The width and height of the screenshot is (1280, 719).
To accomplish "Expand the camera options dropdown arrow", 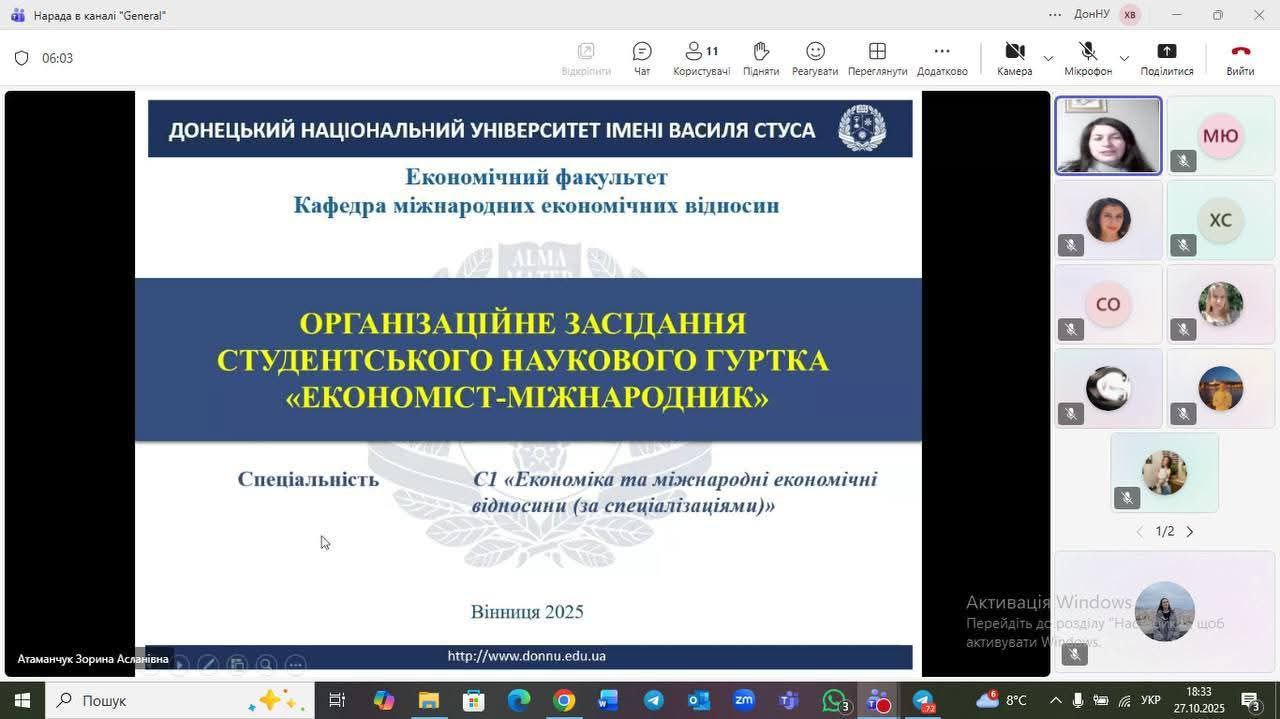I will (1048, 58).
